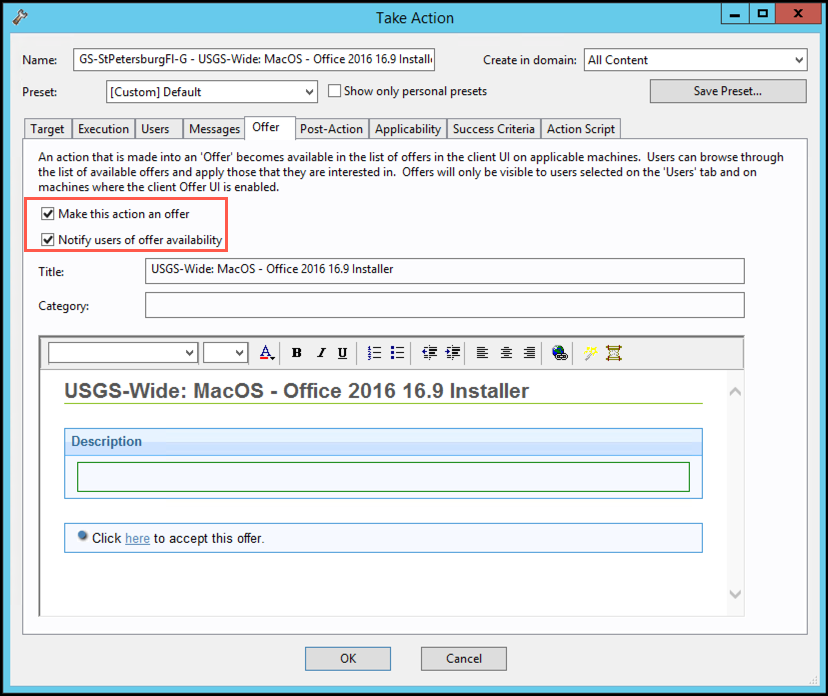Click the Description section header
The height and width of the screenshot is (696, 828).
383,441
